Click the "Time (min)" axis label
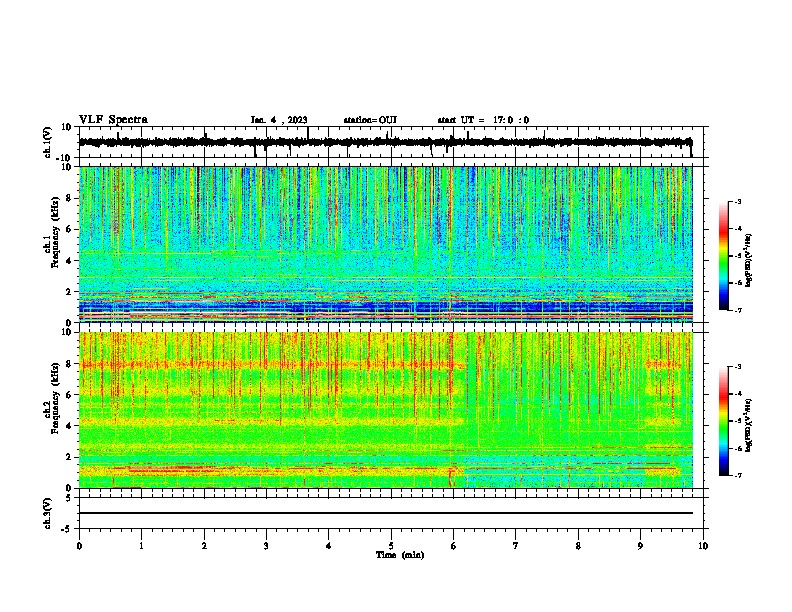 point(400,555)
